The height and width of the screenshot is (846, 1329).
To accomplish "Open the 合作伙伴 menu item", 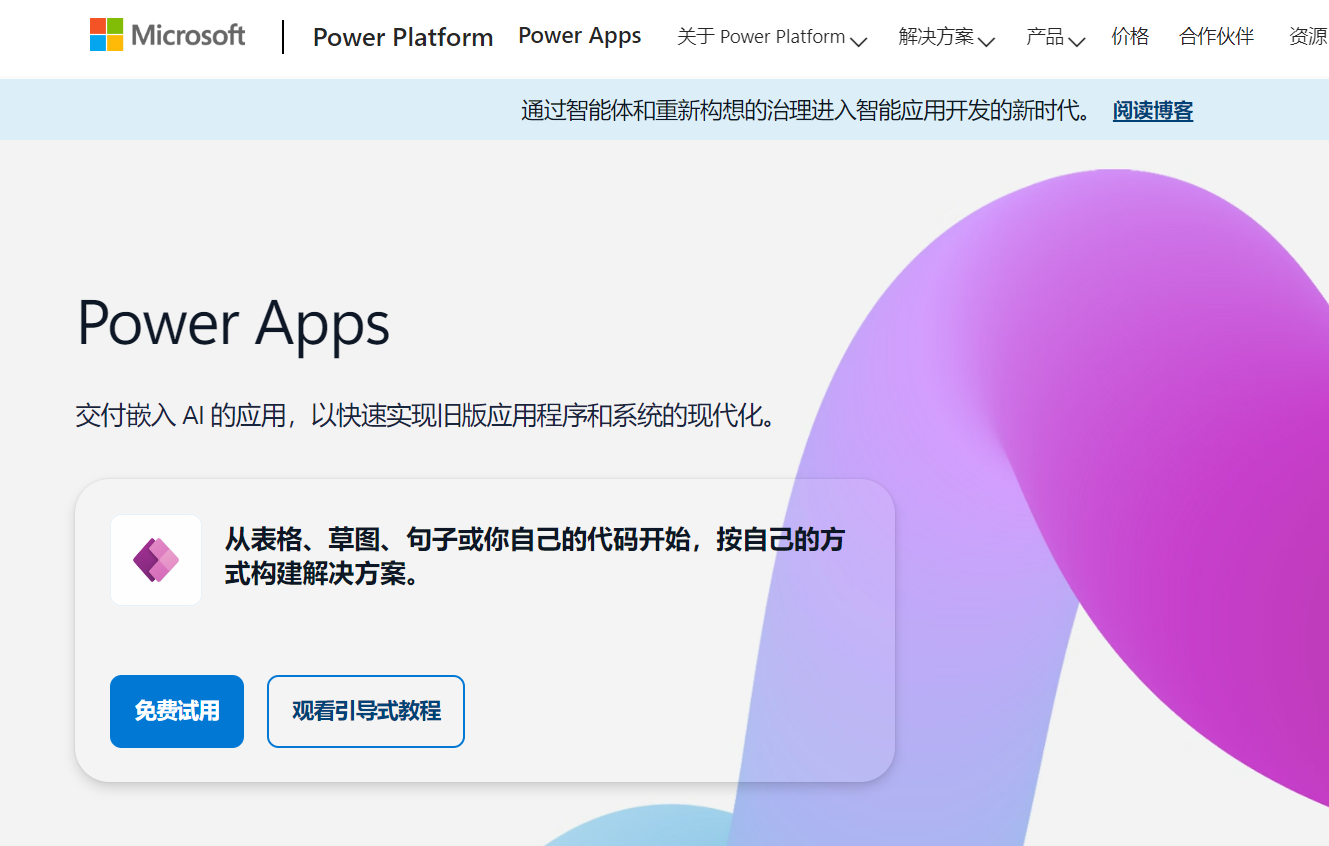I will (x=1216, y=37).
